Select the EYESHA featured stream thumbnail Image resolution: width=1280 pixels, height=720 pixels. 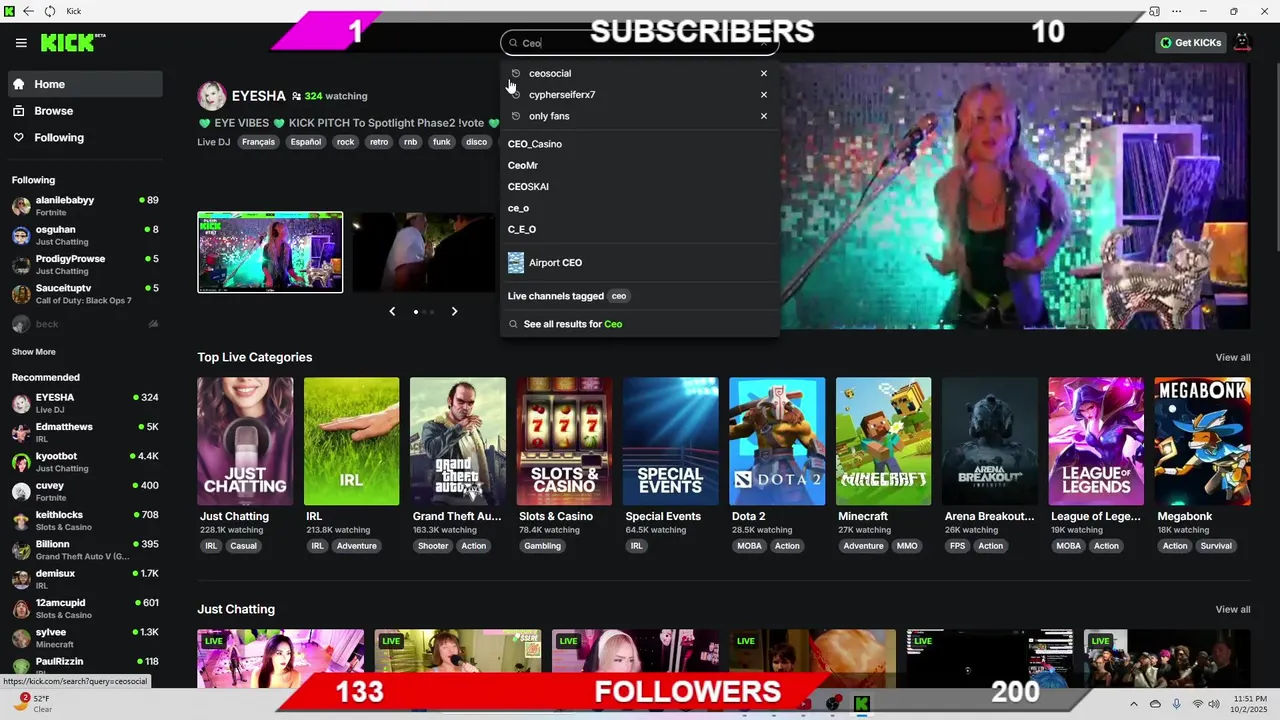tap(270, 252)
